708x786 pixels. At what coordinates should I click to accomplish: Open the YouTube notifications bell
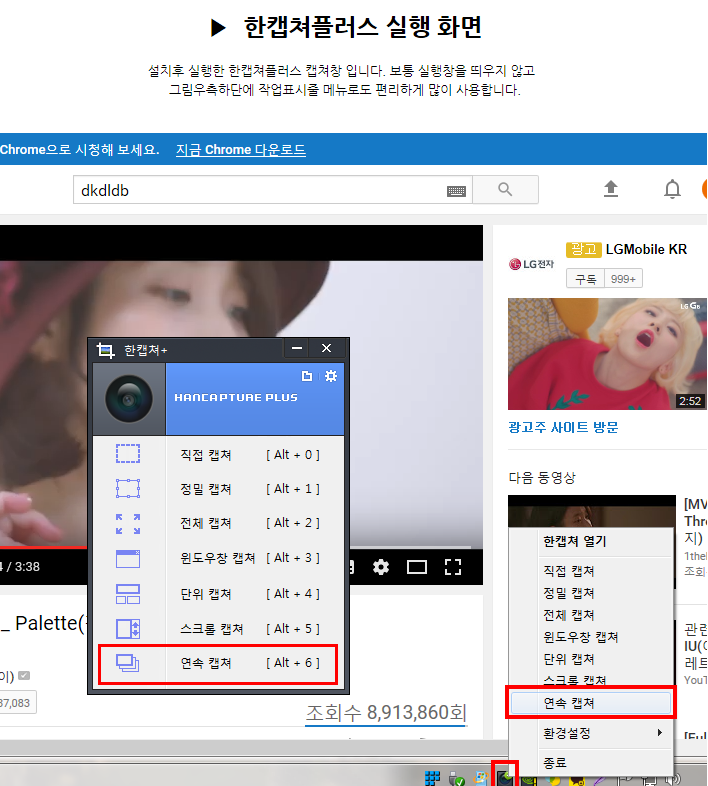[672, 189]
